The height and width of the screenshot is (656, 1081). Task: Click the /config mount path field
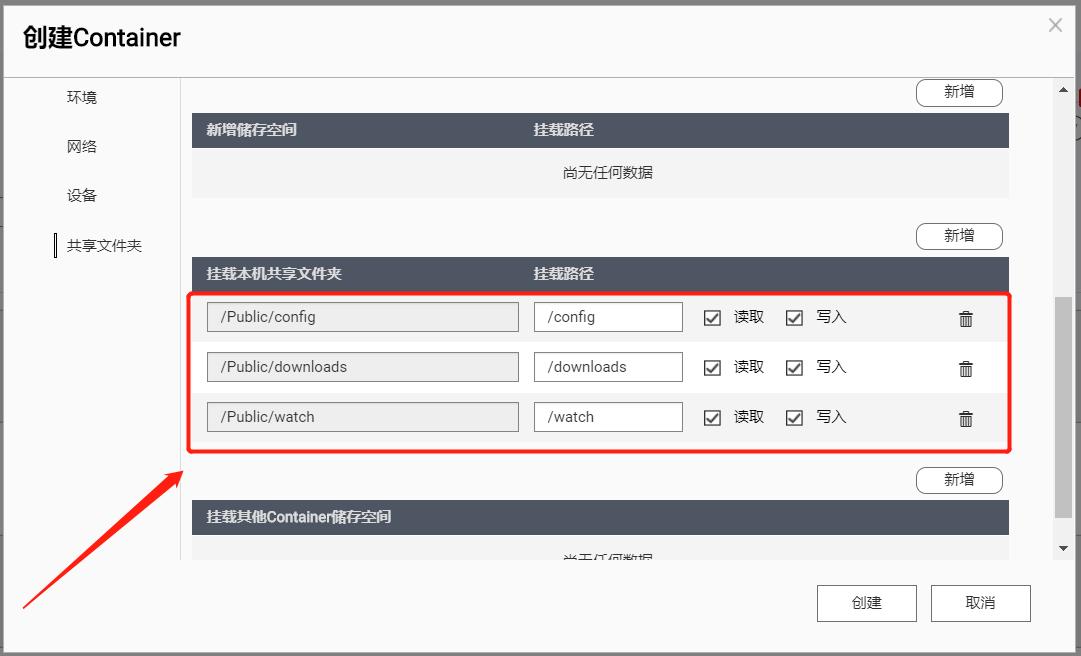[x=607, y=317]
